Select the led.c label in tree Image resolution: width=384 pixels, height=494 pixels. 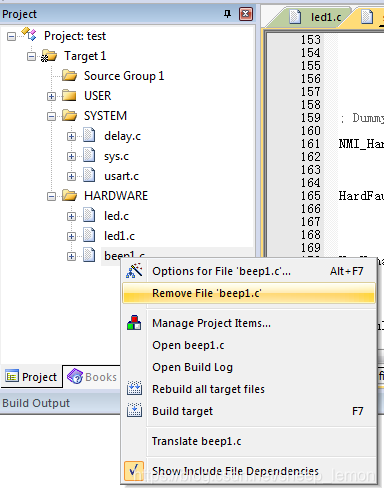click(x=116, y=216)
